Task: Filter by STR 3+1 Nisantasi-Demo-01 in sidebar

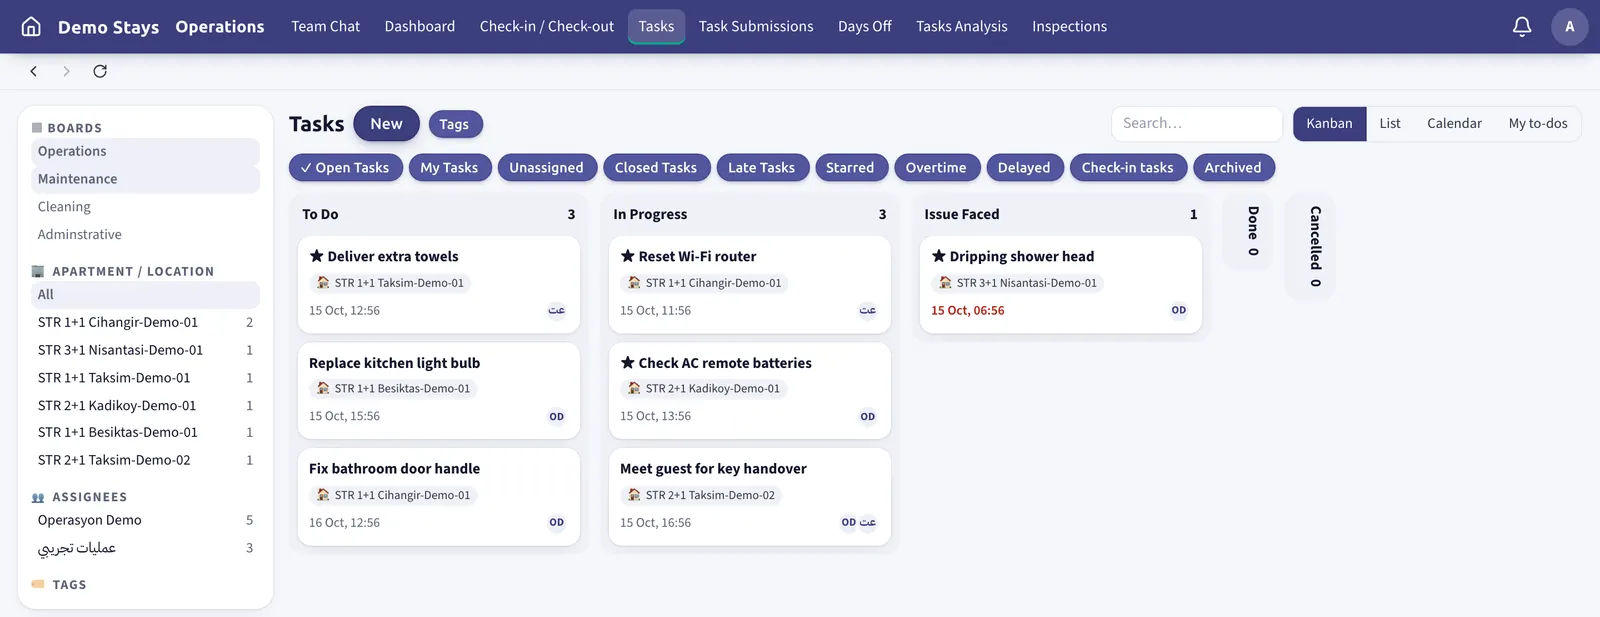Action: (x=145, y=350)
